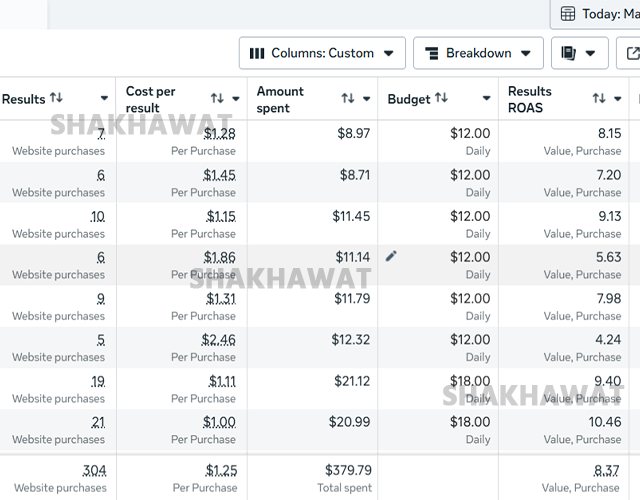Expand Results column options caret
Viewport: 640px width, 500px height.
105,98
